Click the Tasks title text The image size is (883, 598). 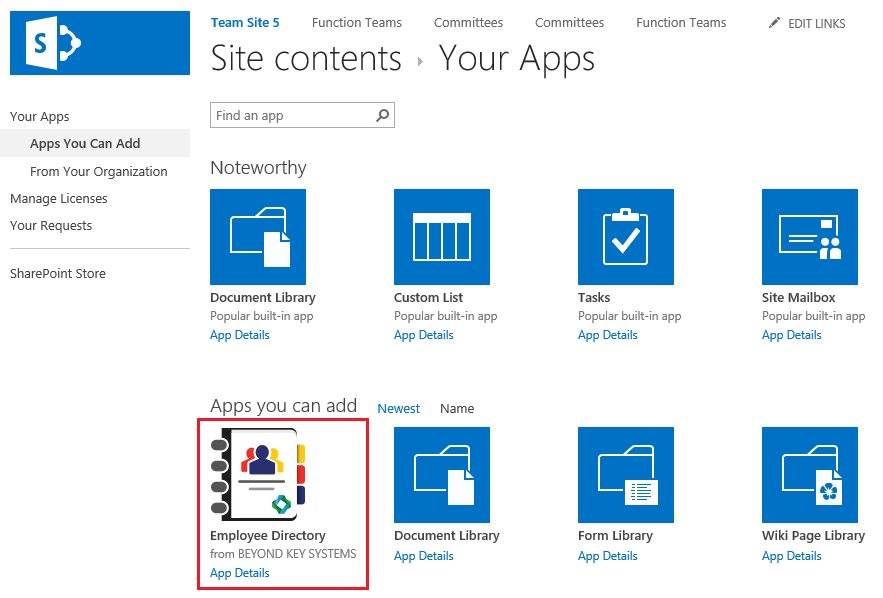pyautogui.click(x=594, y=297)
